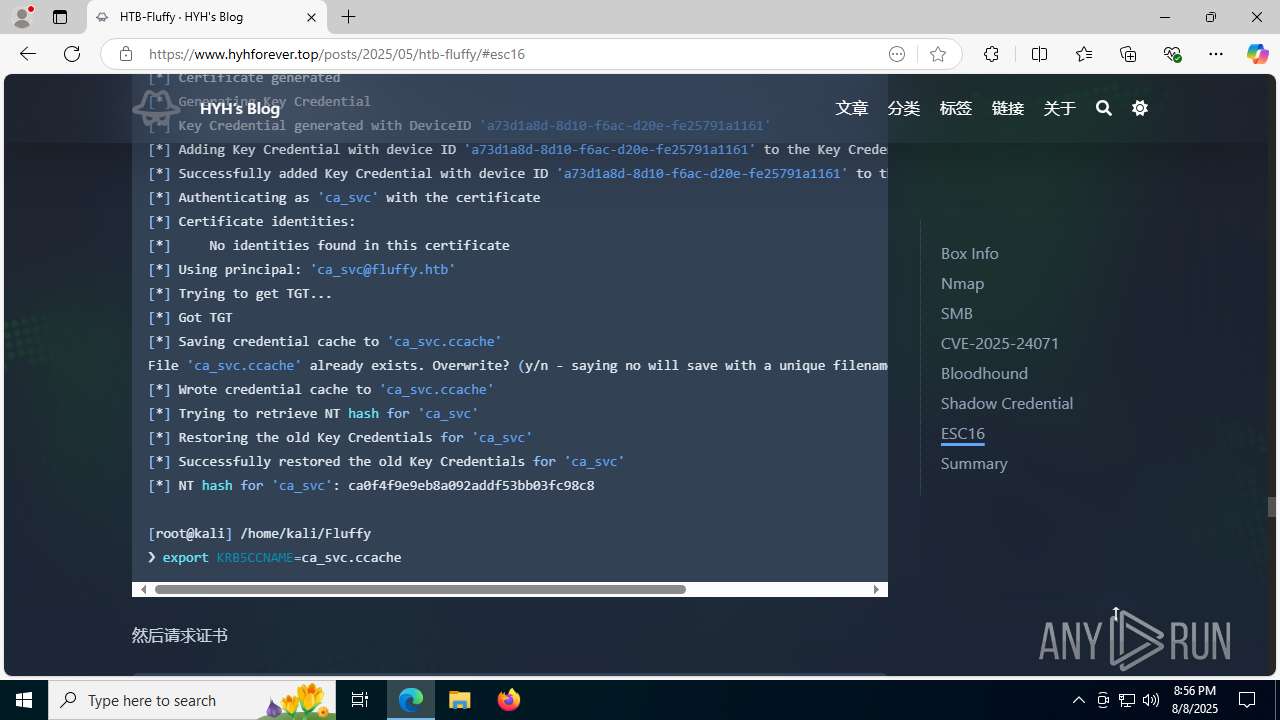Toggle split screen view

click(1039, 54)
